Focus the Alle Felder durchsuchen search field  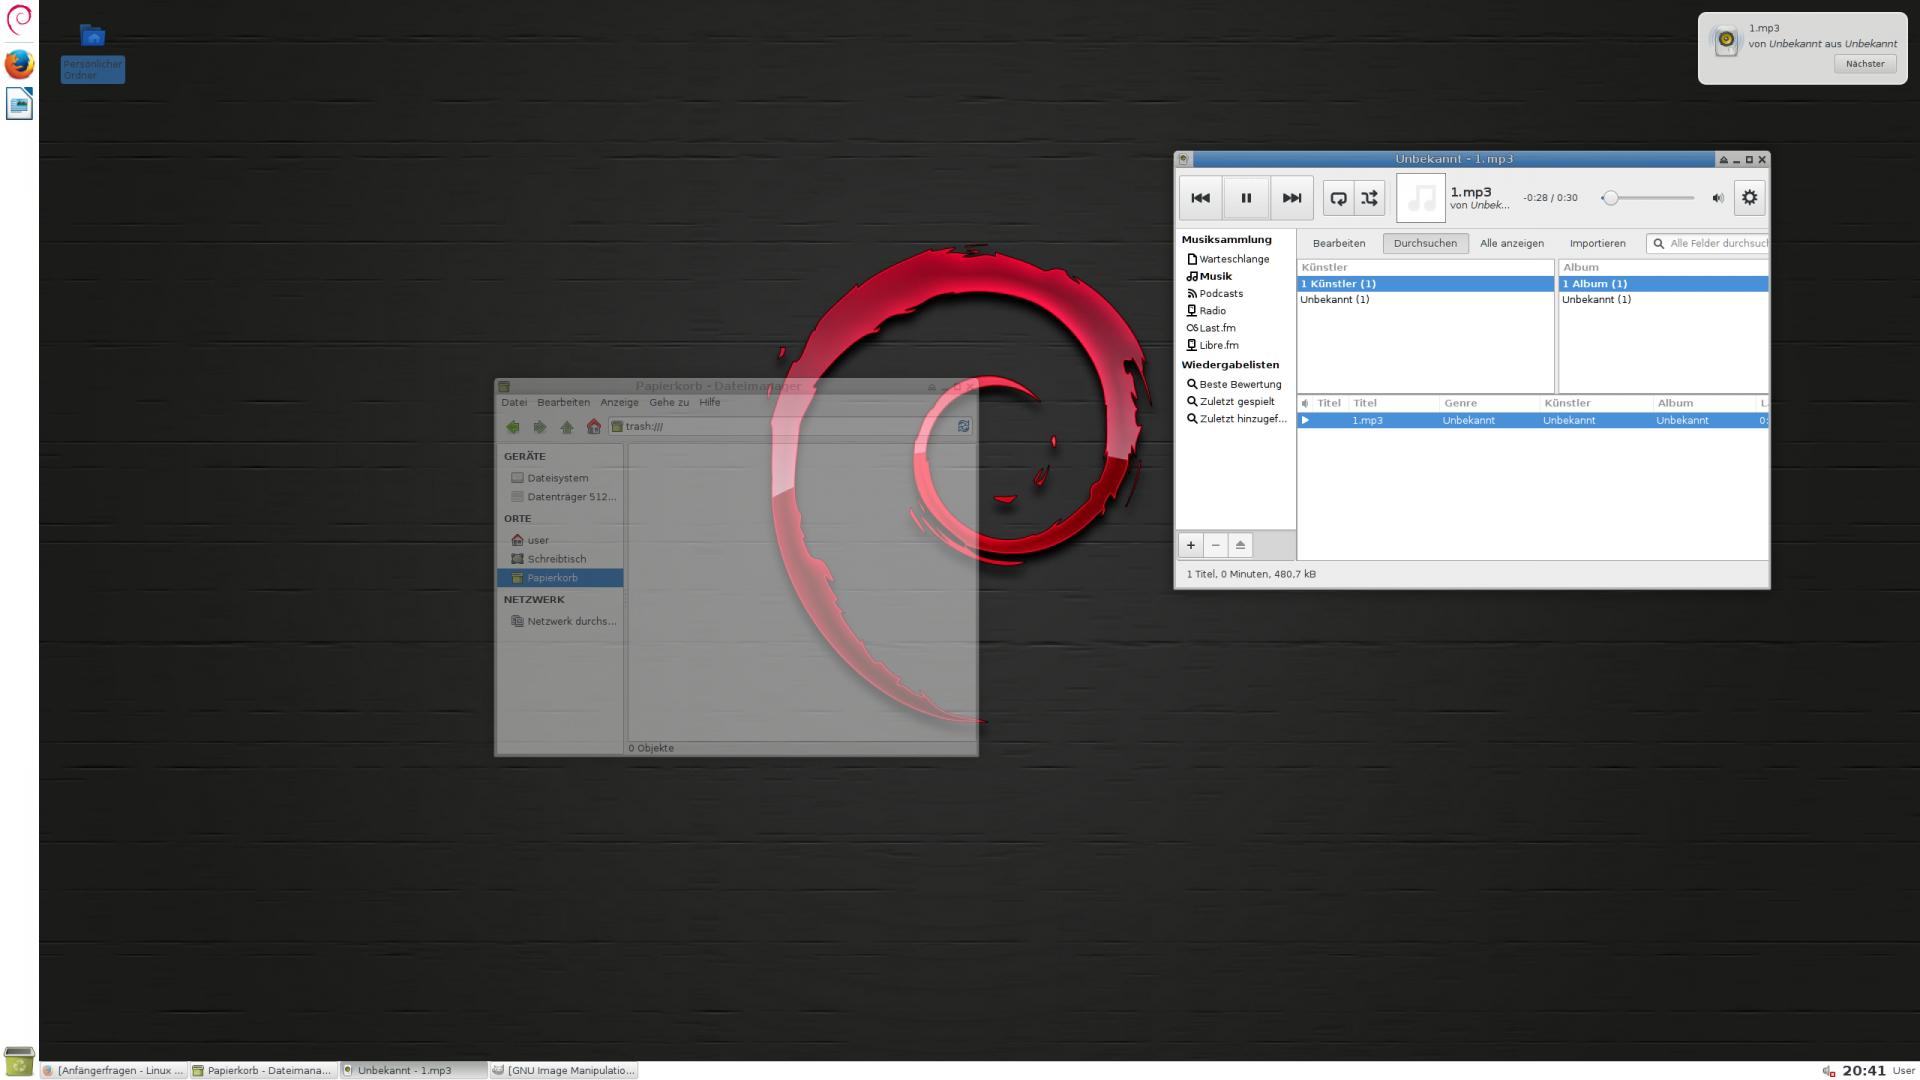coord(1707,243)
